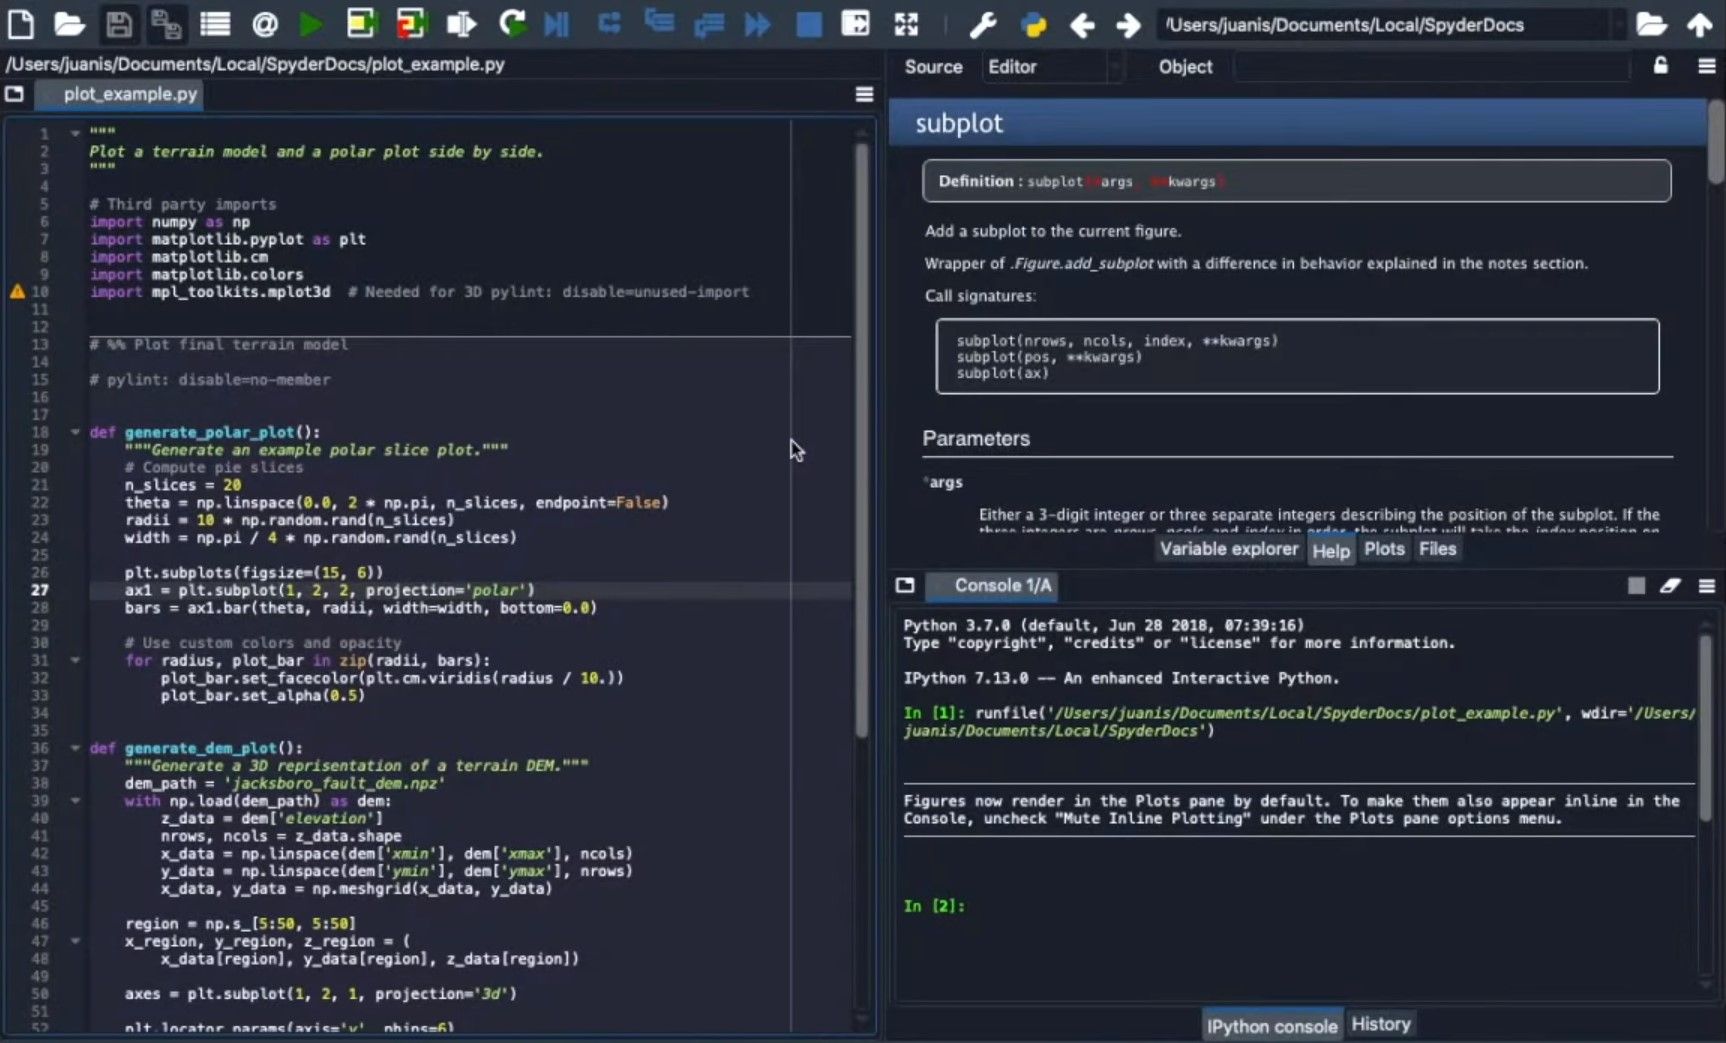Select the Console 1/A tab
The image size is (1726, 1043).
(x=992, y=586)
